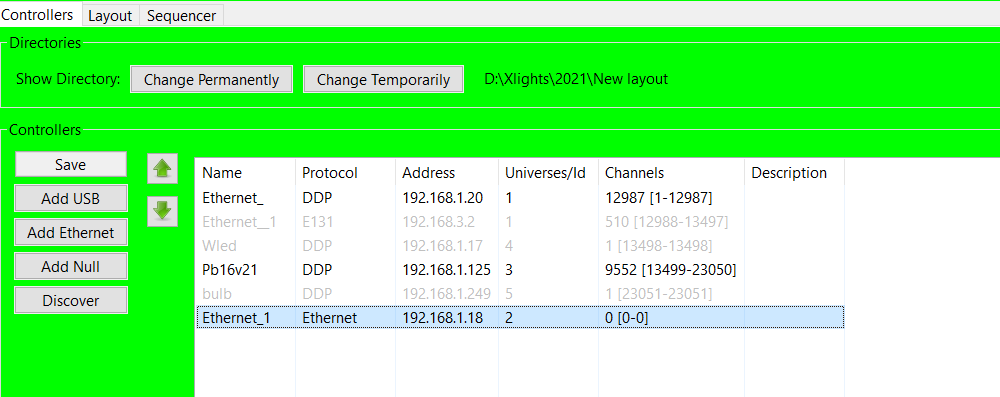Click the Change Permanently button
Viewport: 1000px width, 397px height.
[212, 80]
